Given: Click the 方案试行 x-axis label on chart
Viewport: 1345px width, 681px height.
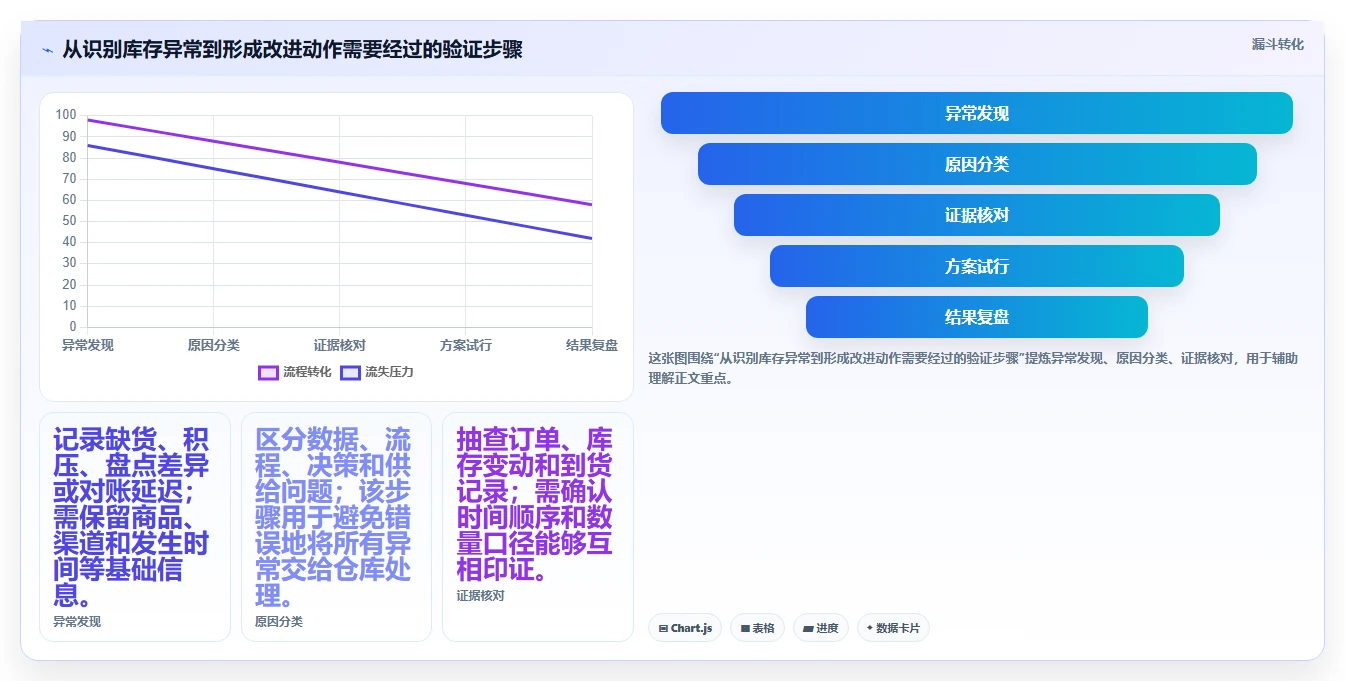Looking at the screenshot, I should click(x=466, y=345).
